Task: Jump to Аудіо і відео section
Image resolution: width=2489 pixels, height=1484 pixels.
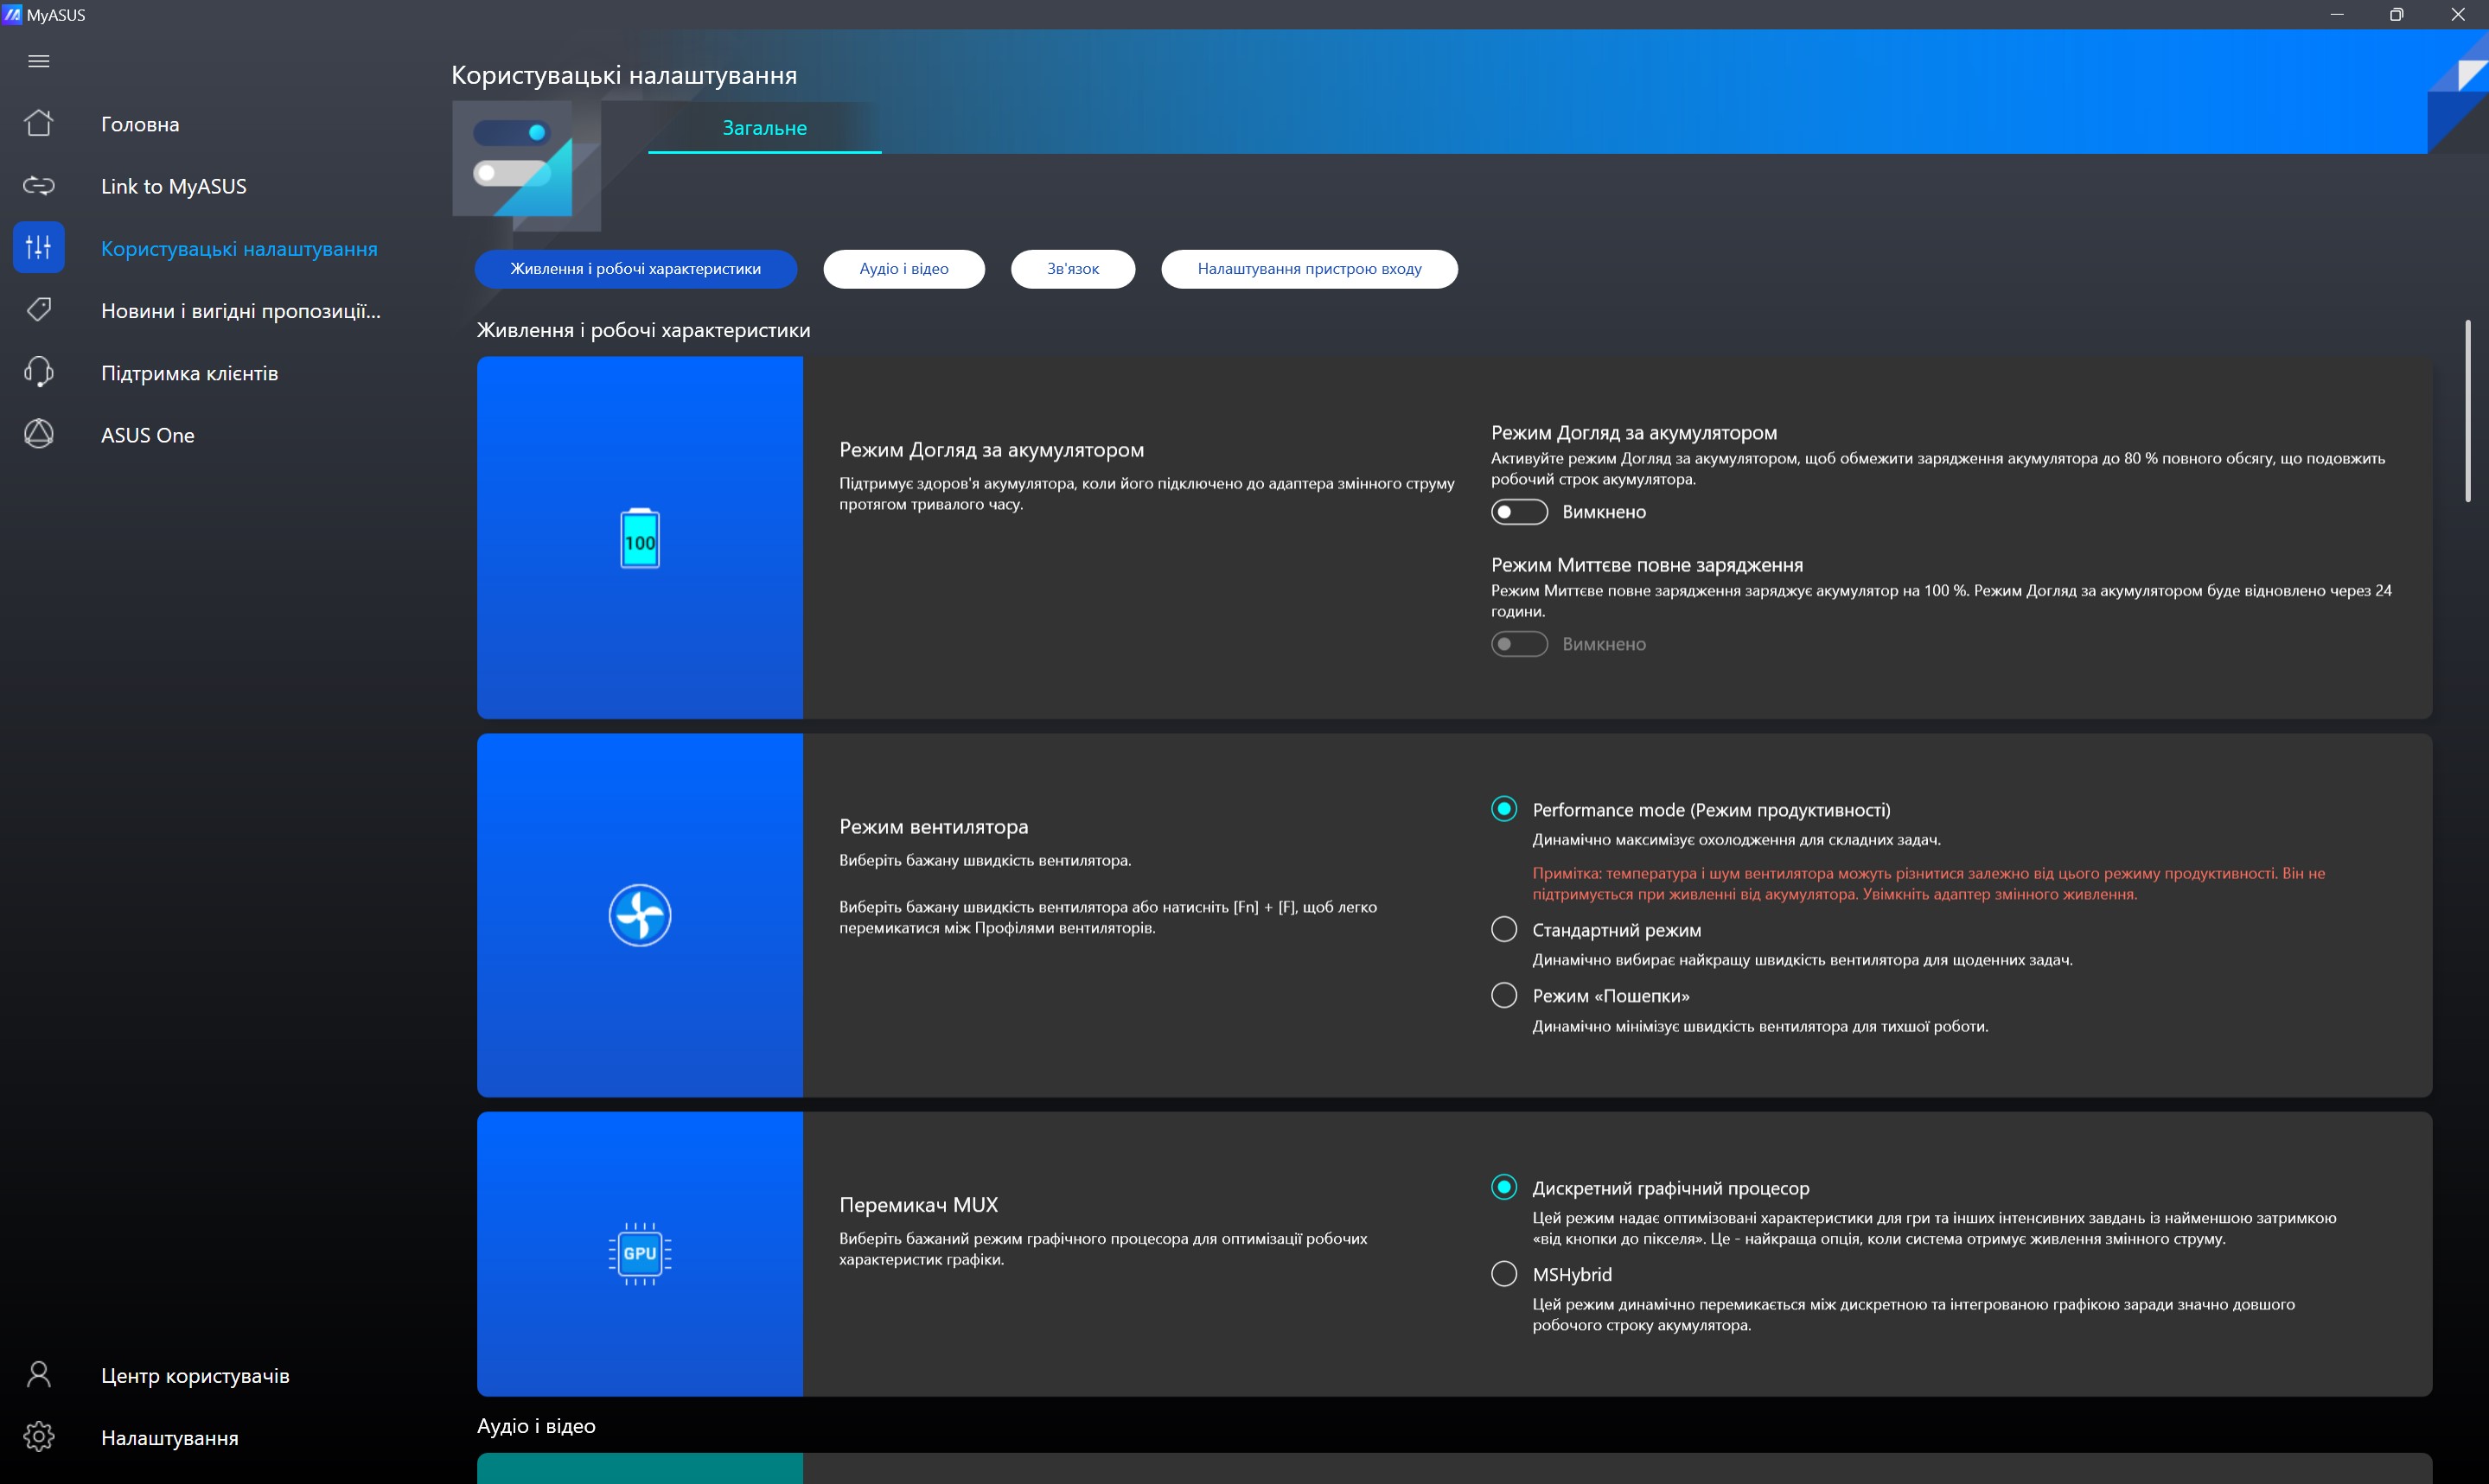Action: pos(903,269)
